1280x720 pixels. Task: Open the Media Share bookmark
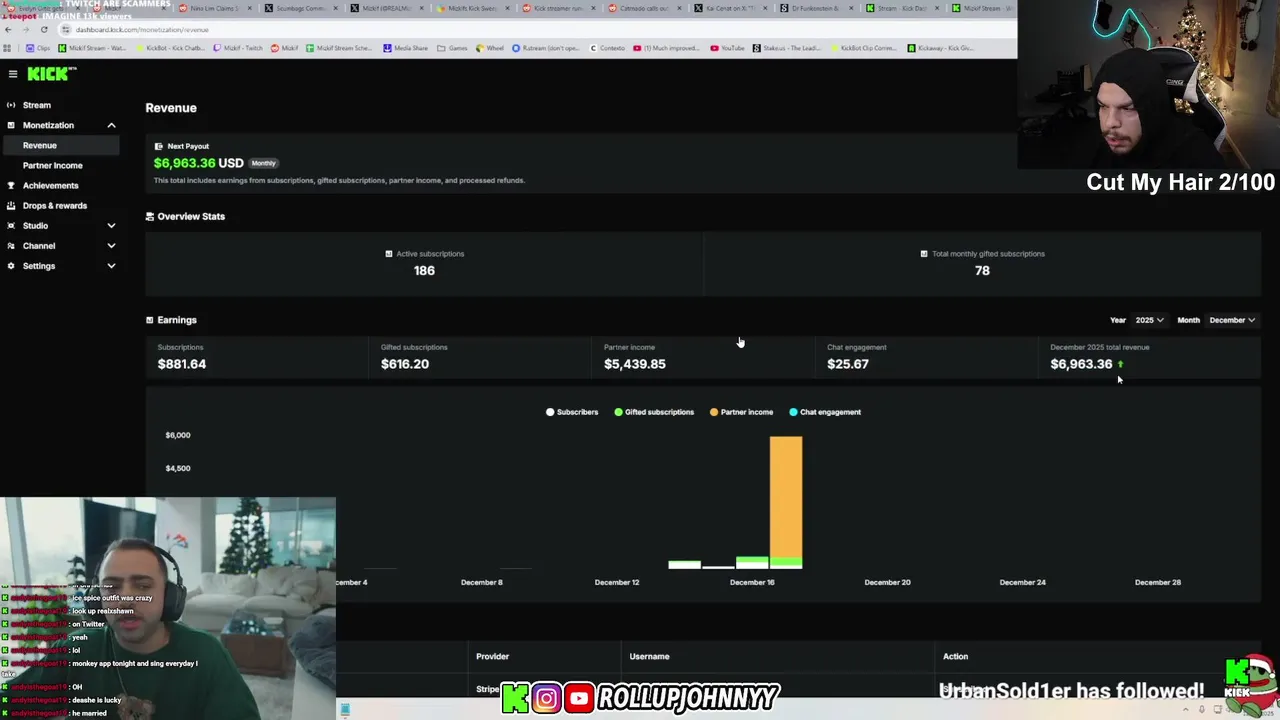pos(405,48)
